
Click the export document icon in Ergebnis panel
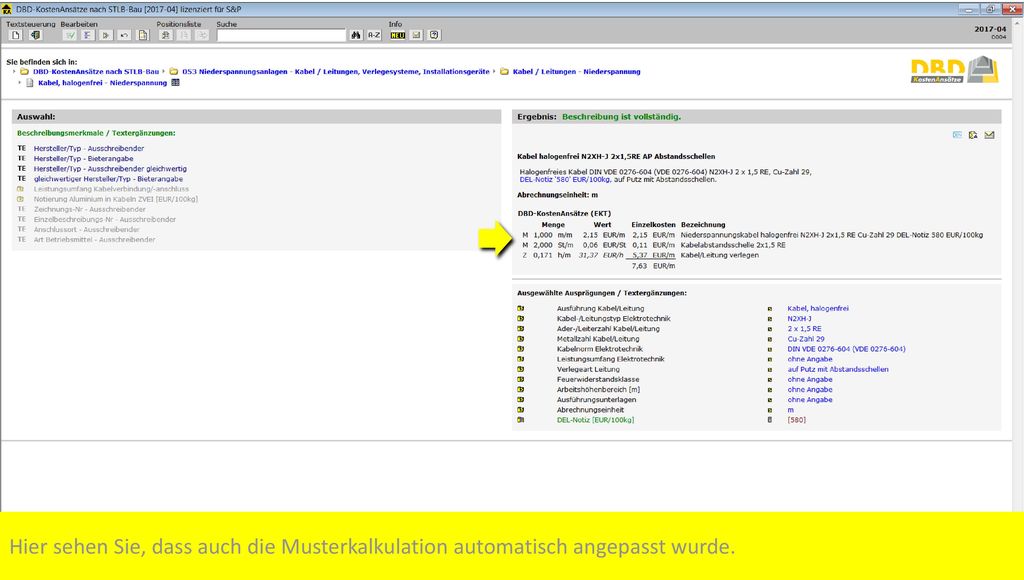click(x=973, y=135)
